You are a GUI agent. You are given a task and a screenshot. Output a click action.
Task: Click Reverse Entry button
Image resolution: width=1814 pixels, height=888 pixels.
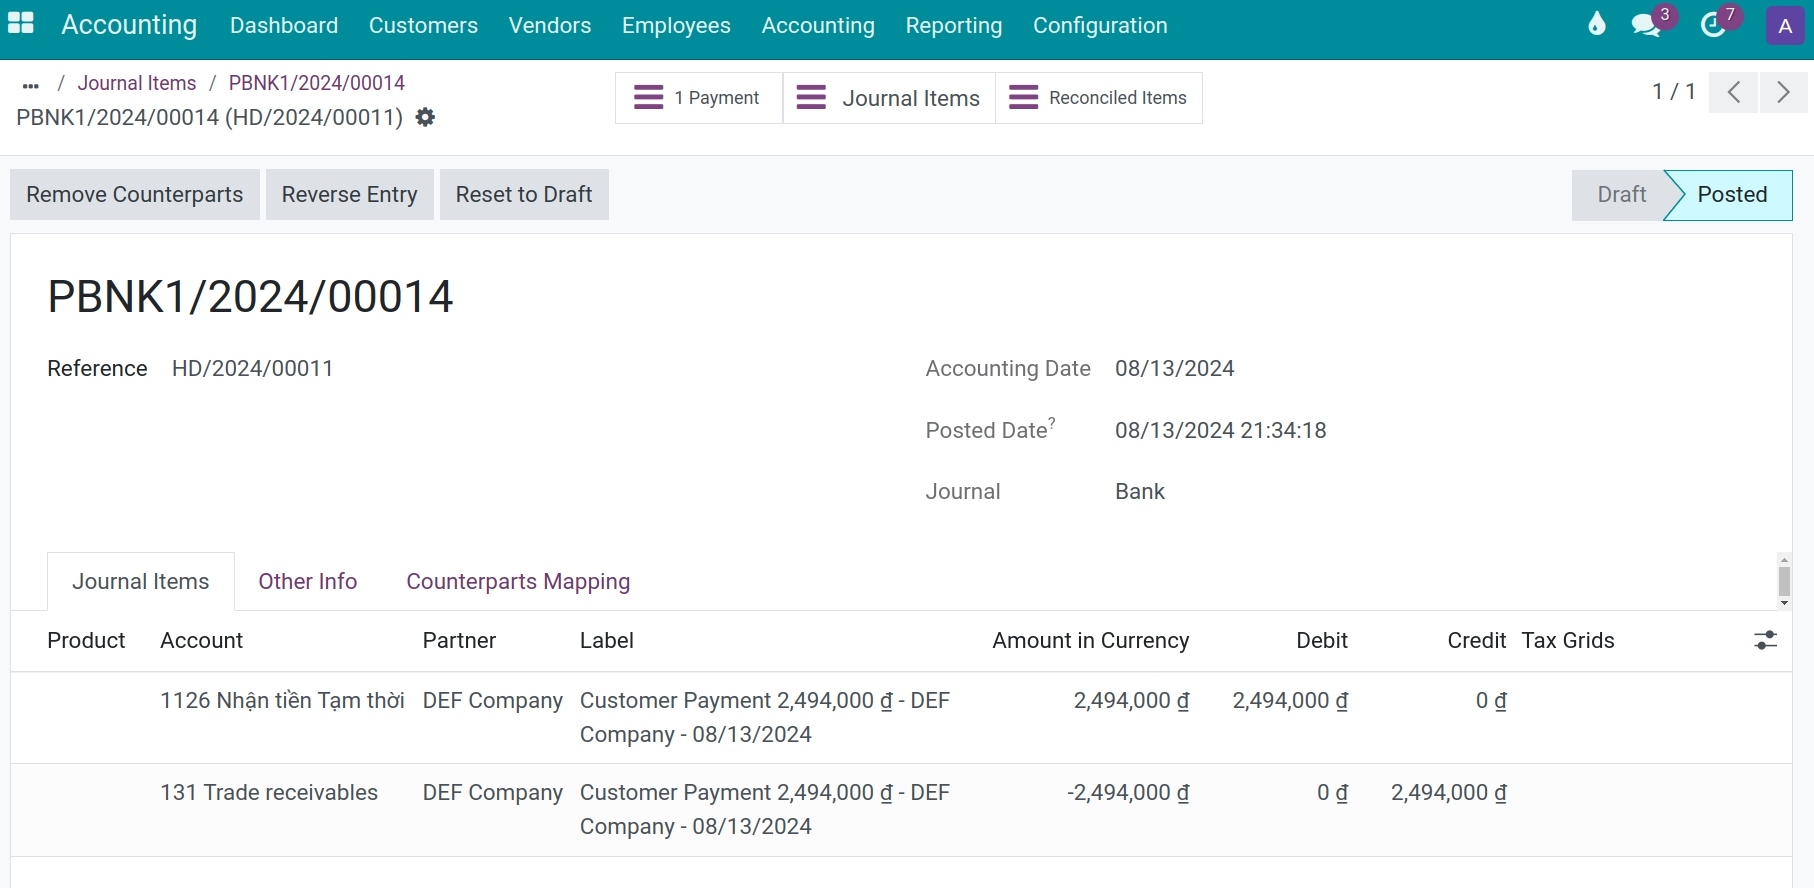pyautogui.click(x=350, y=194)
